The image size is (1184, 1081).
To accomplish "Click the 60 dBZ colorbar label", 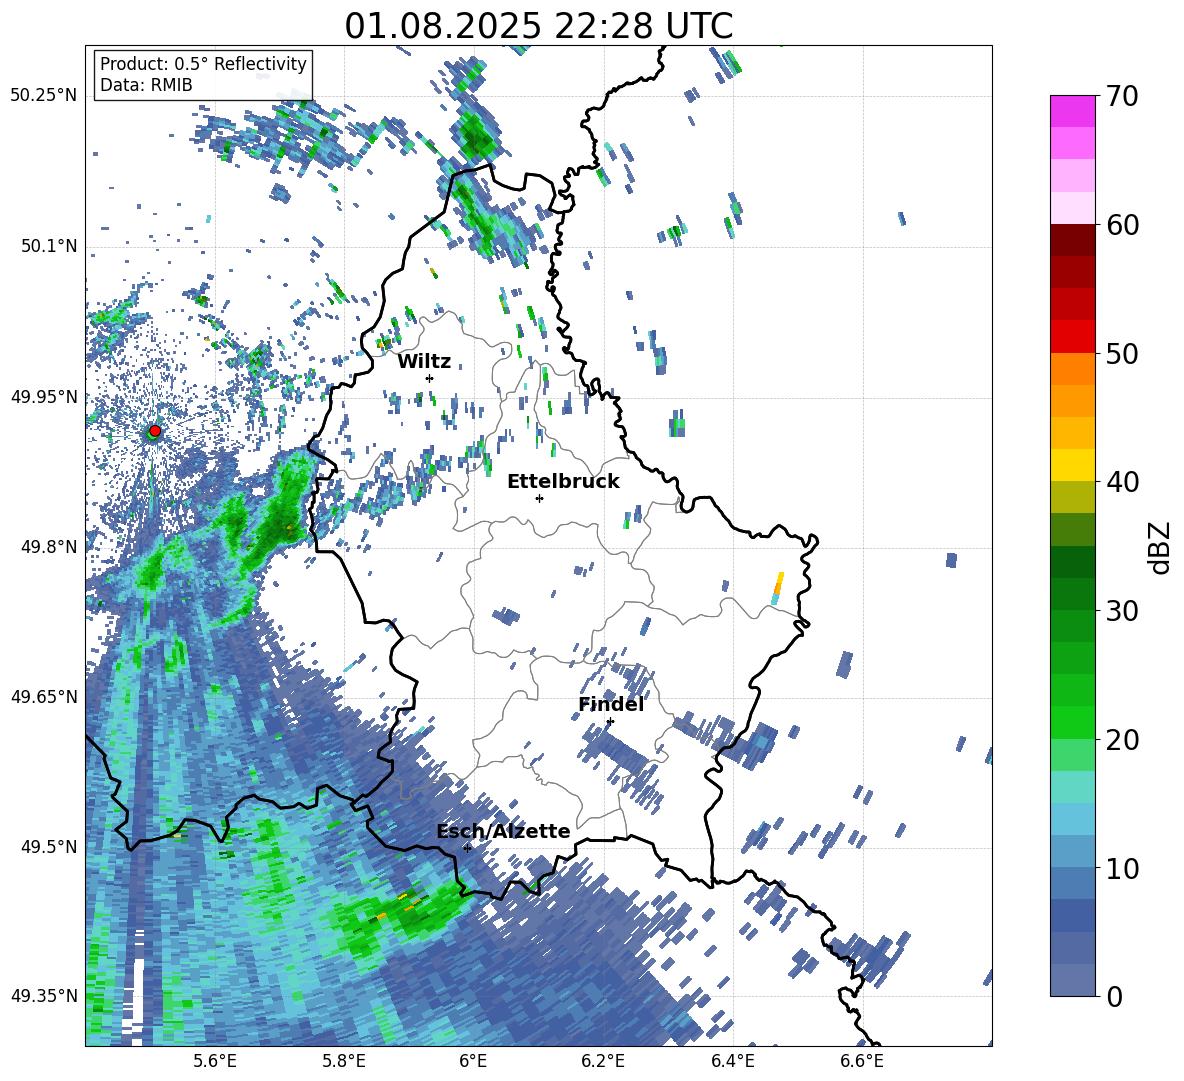I will [x=1122, y=225].
